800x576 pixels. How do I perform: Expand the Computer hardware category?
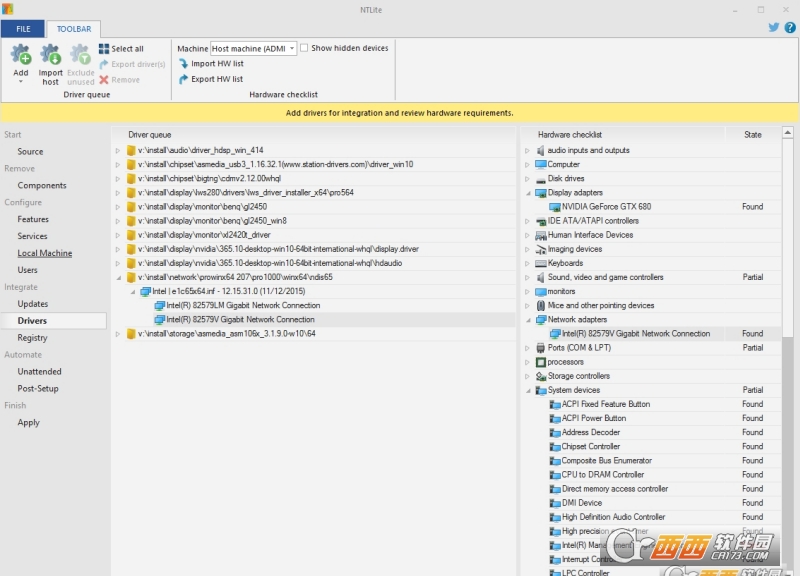(528, 165)
